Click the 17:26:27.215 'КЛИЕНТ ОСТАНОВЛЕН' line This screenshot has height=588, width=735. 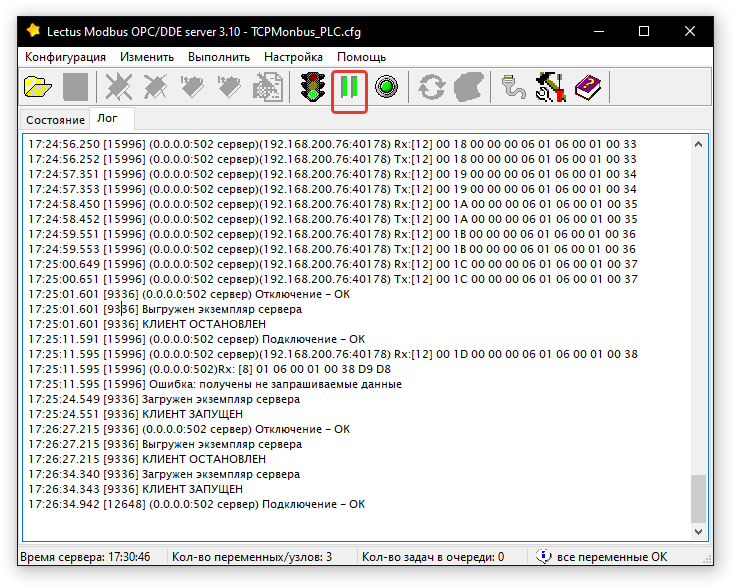point(147,459)
